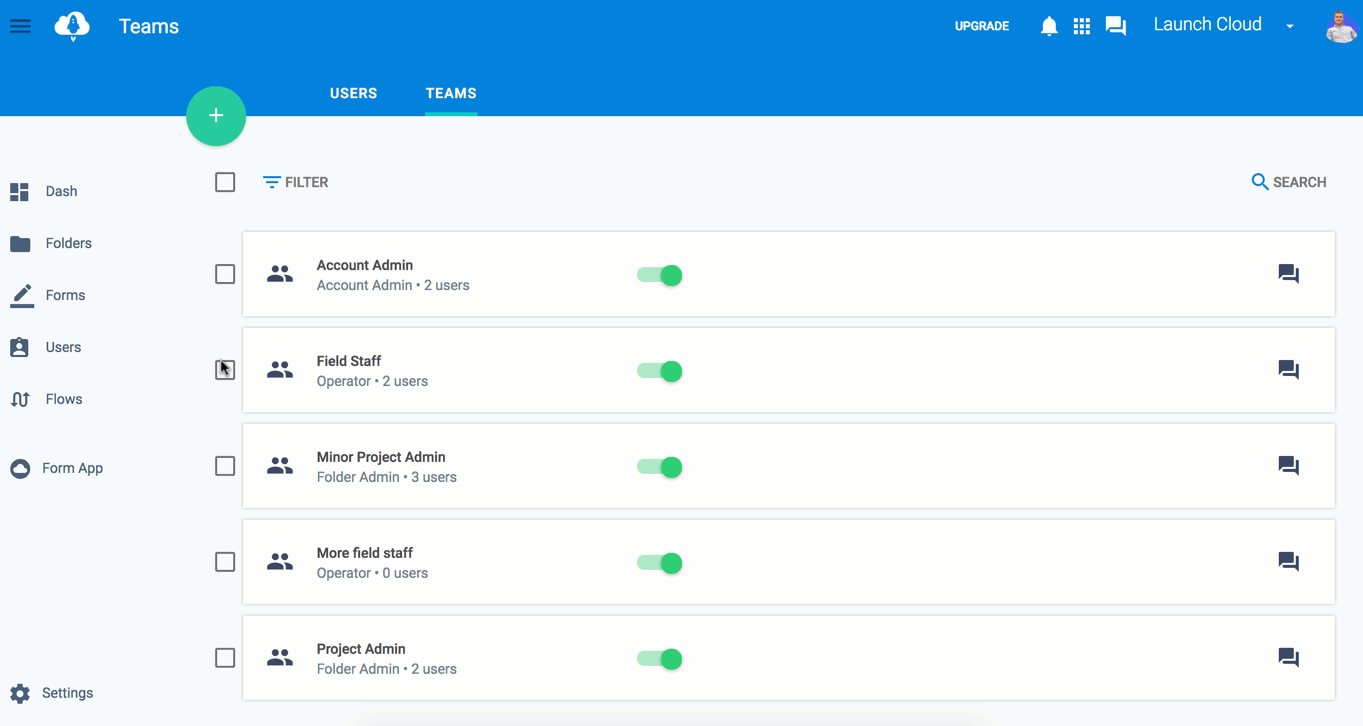Click the UPGRADE button
This screenshot has width=1363, height=726.
[982, 26]
